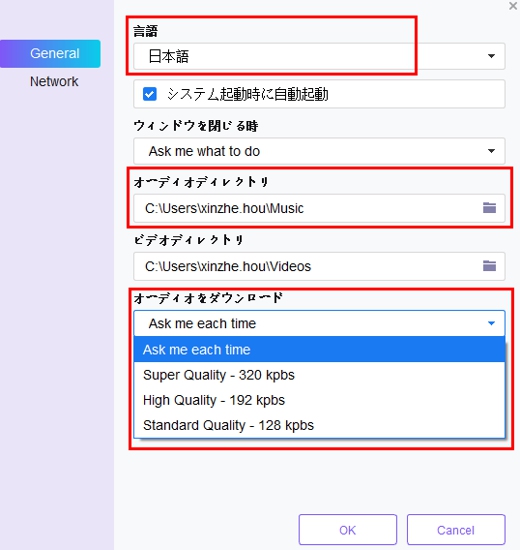Click the システム起動時に自動起動 label
This screenshot has width=520, height=550.
point(248,94)
